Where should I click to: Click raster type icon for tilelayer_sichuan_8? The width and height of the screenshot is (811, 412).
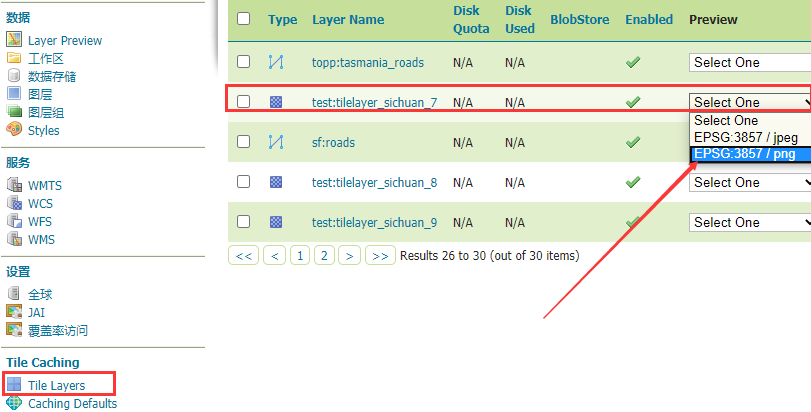[276, 182]
